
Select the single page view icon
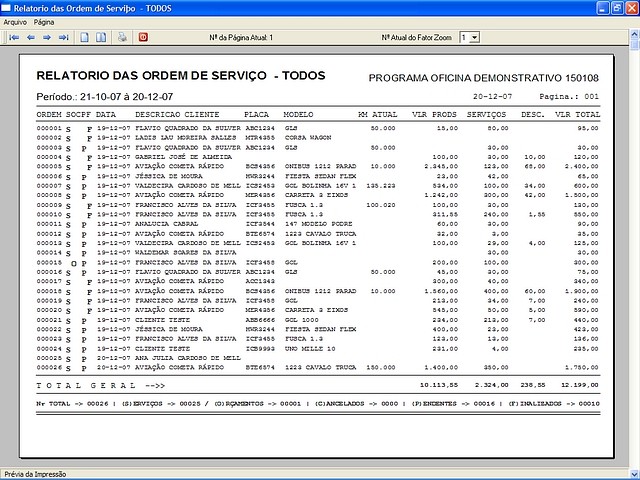[84, 38]
